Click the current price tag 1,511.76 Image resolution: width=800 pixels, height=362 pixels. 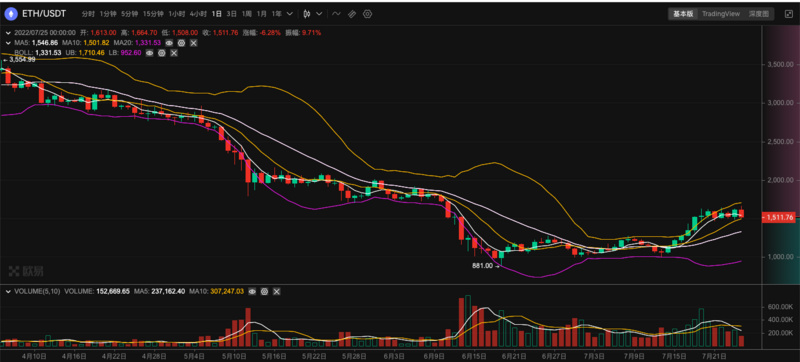(779, 218)
